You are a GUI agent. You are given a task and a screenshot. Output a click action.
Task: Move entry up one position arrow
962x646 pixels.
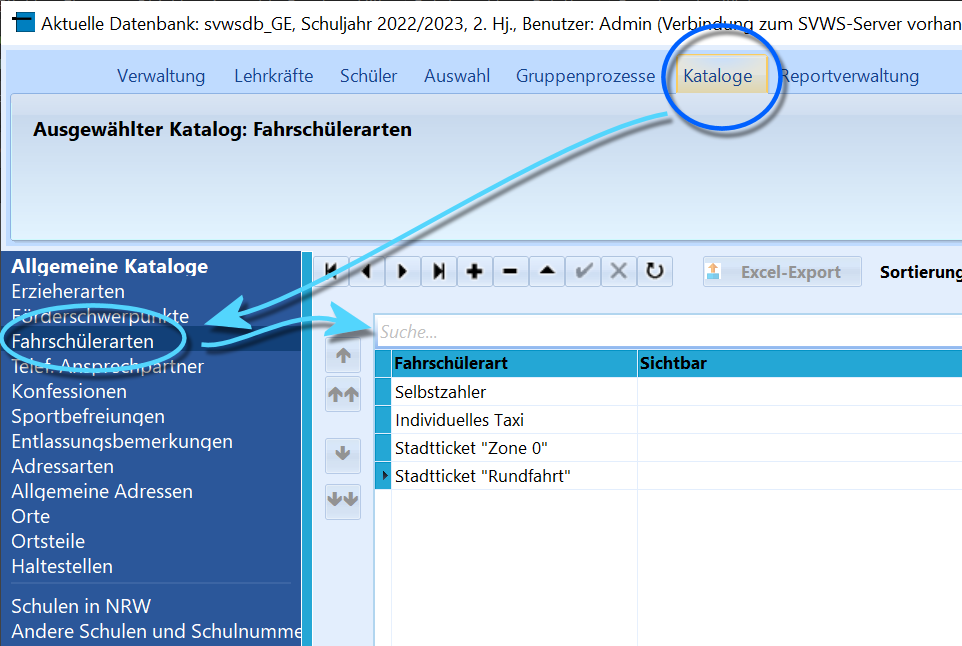click(x=343, y=355)
